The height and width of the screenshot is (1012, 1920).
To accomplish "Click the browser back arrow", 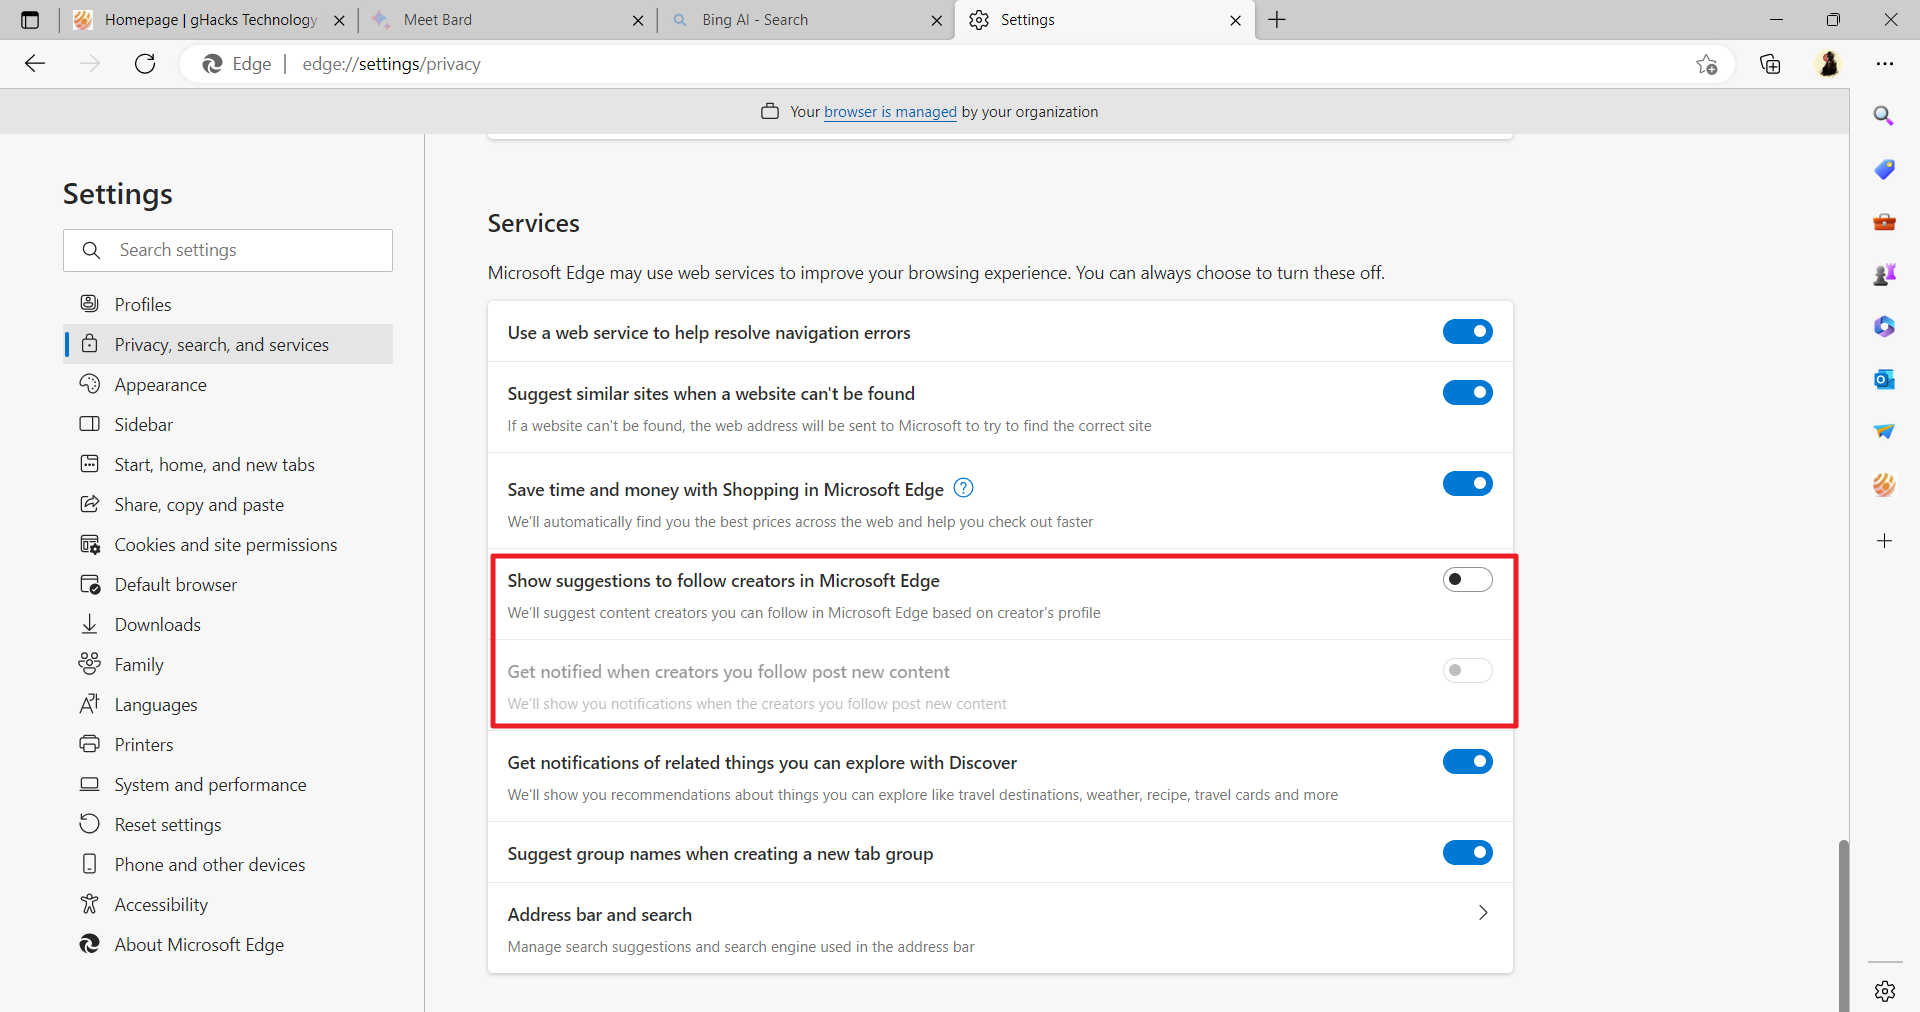I will coord(35,64).
